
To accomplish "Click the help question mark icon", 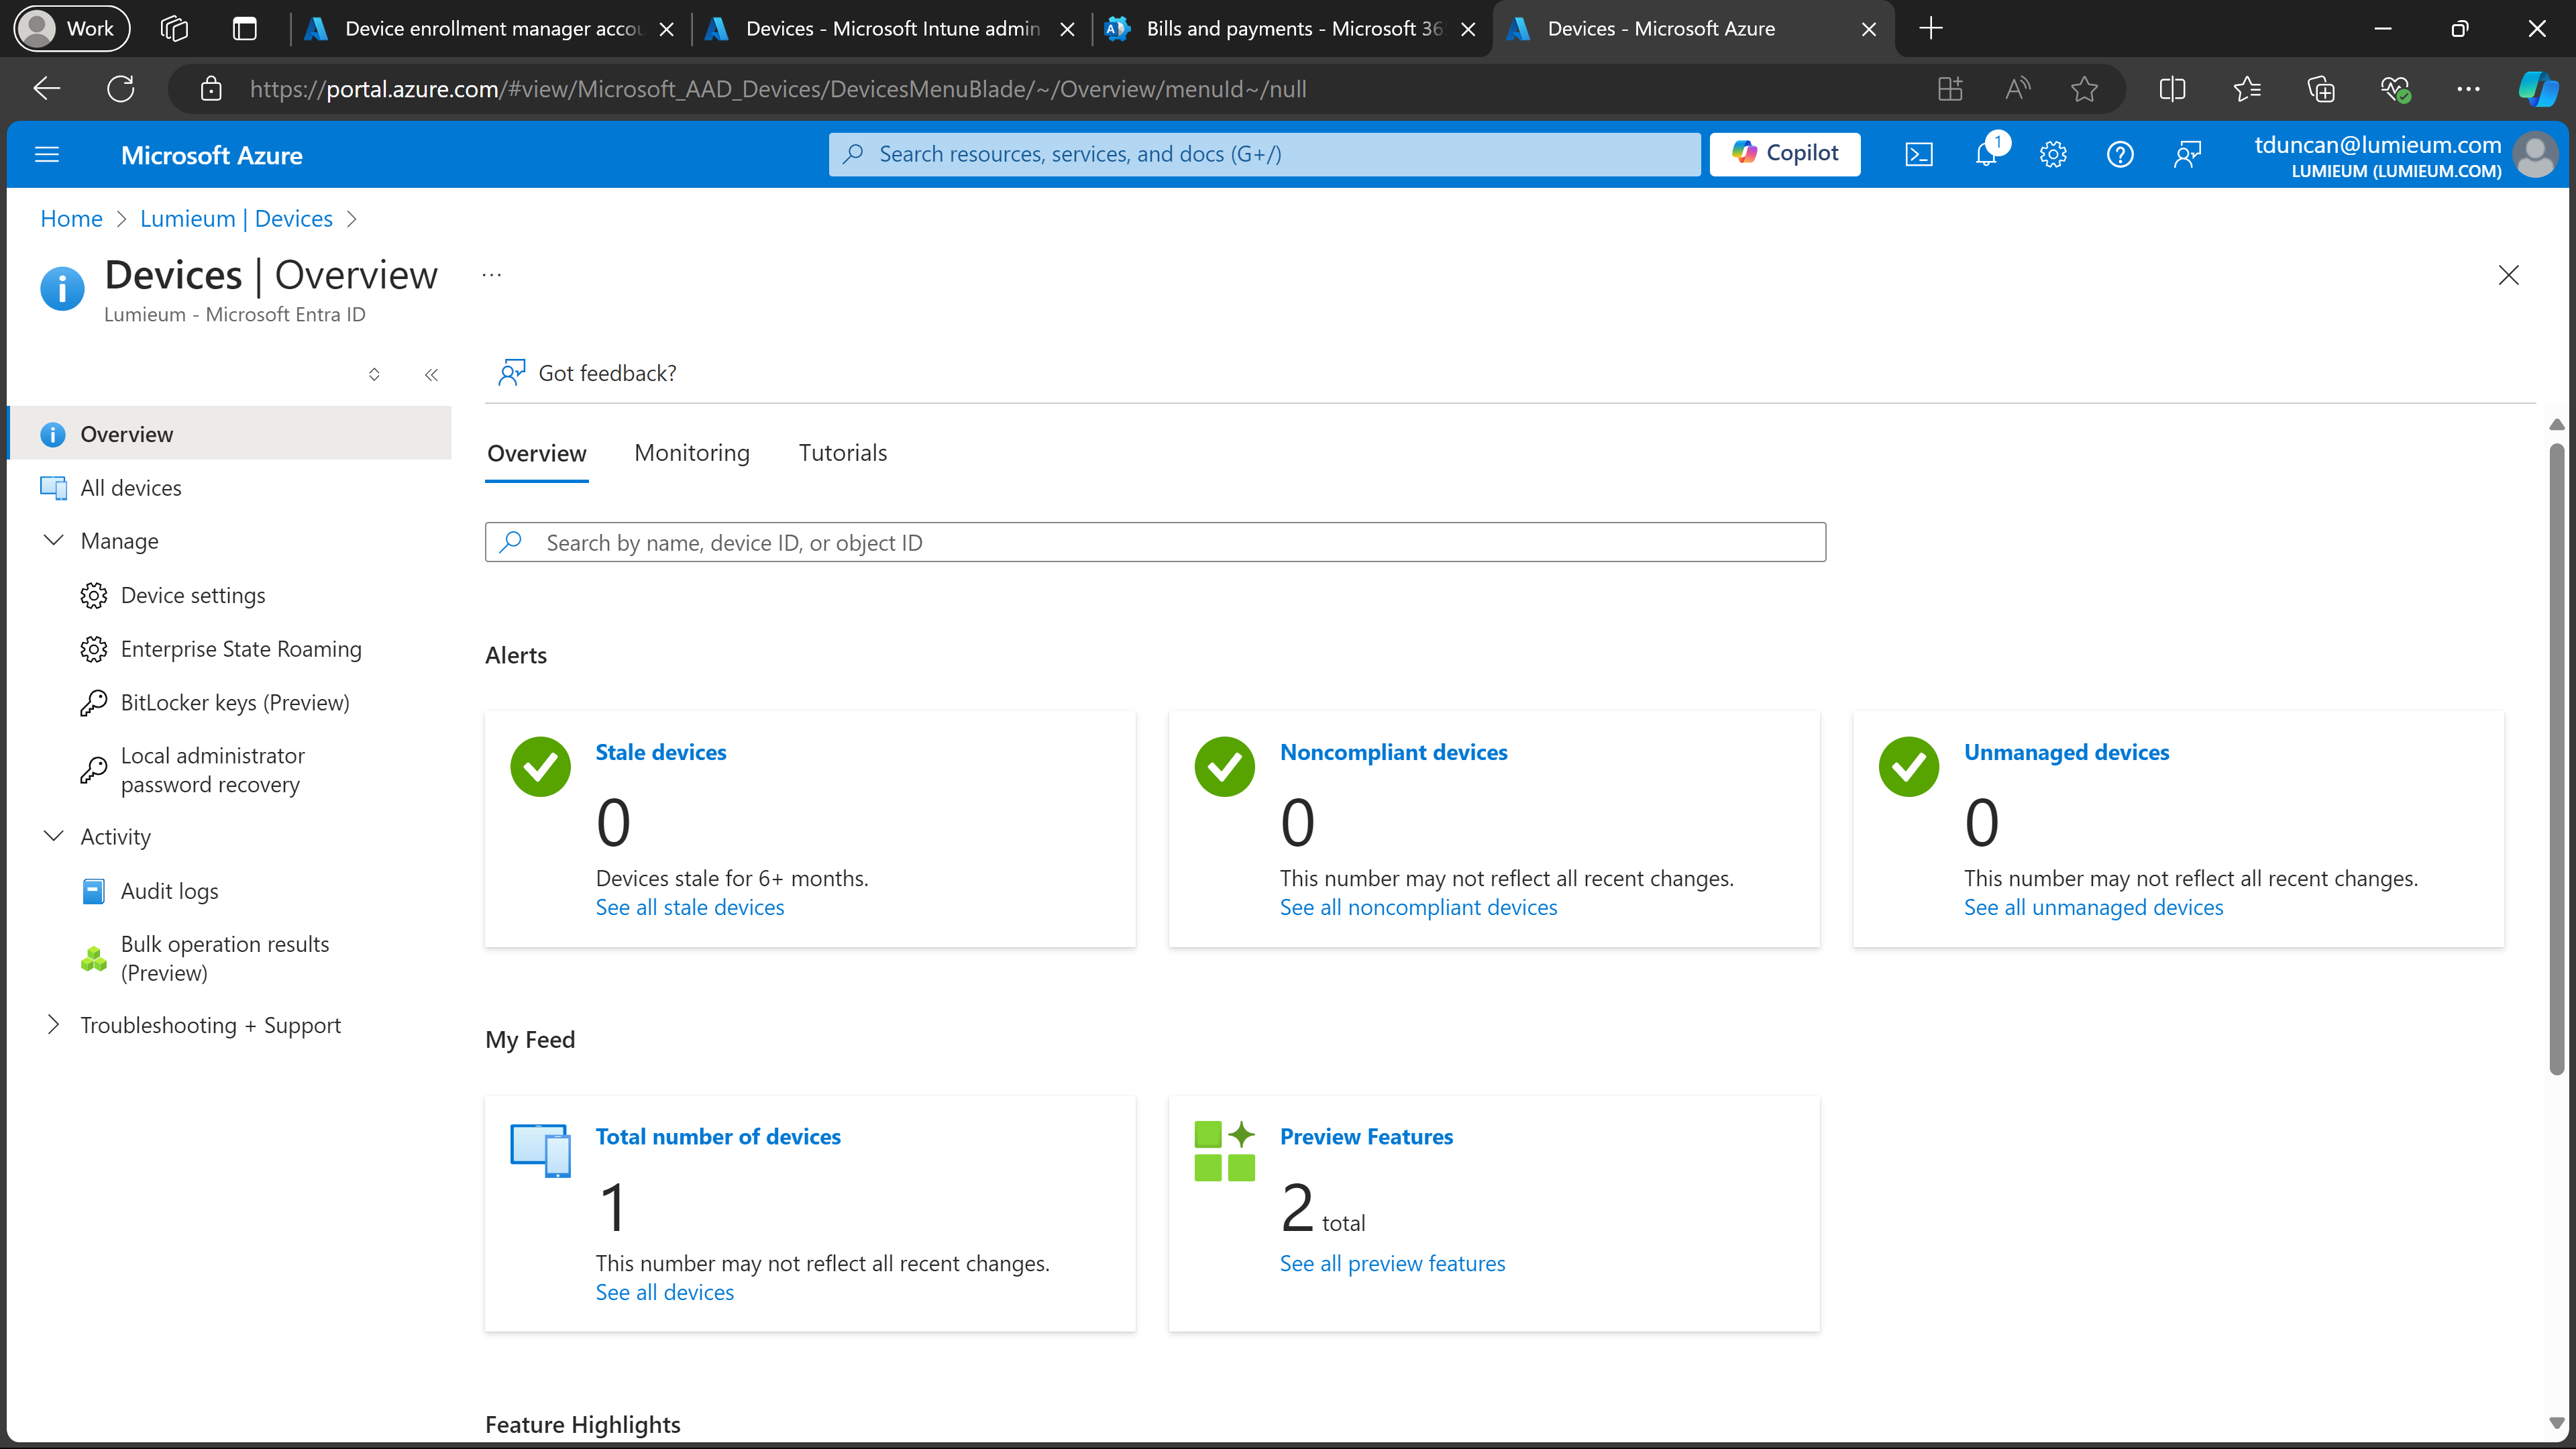I will coord(2119,154).
